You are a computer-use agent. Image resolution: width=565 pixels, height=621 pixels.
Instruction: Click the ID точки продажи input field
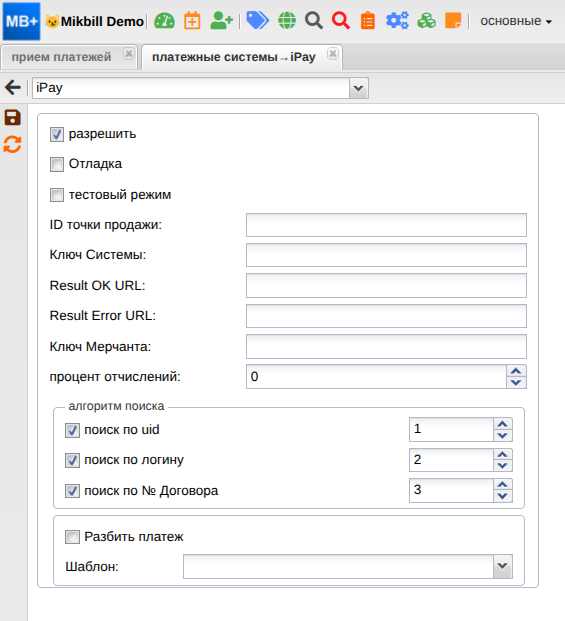click(x=386, y=225)
